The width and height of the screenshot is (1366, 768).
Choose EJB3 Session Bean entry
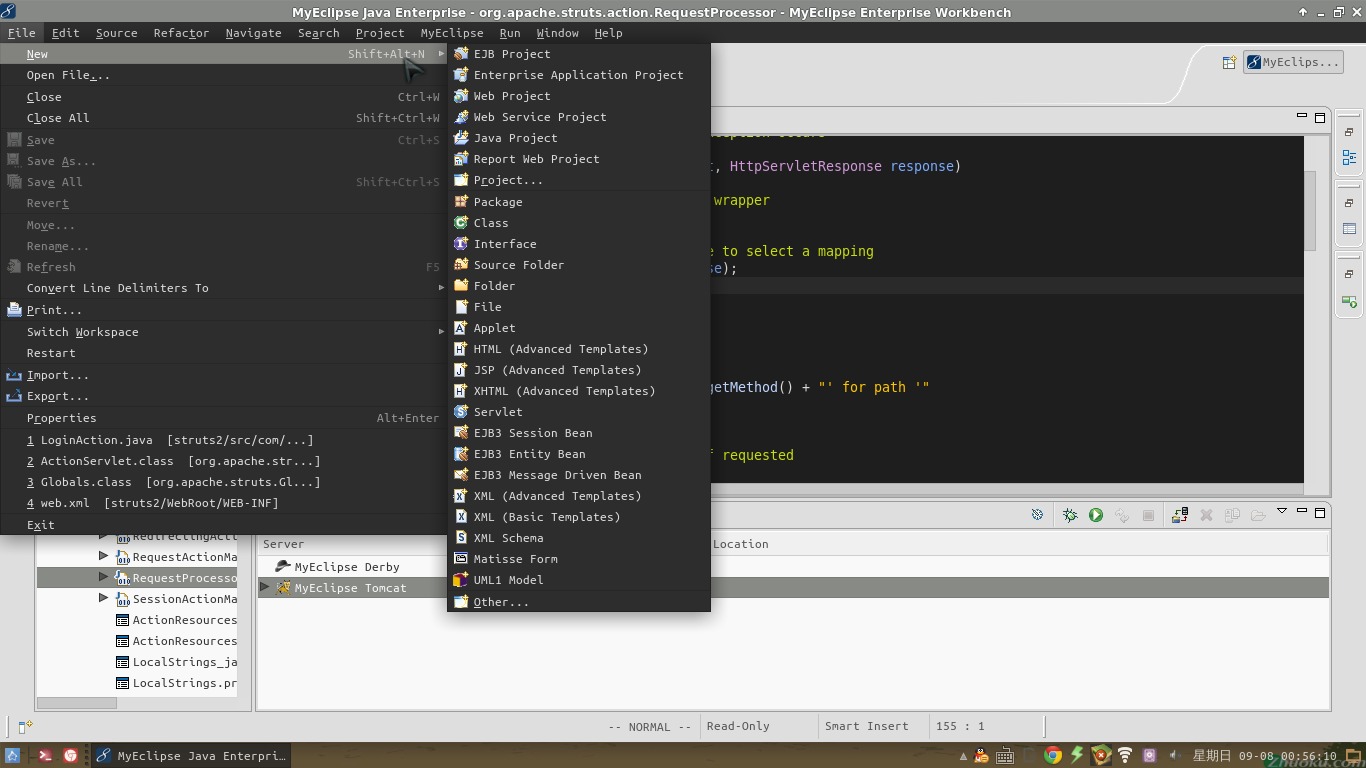[x=579, y=433]
